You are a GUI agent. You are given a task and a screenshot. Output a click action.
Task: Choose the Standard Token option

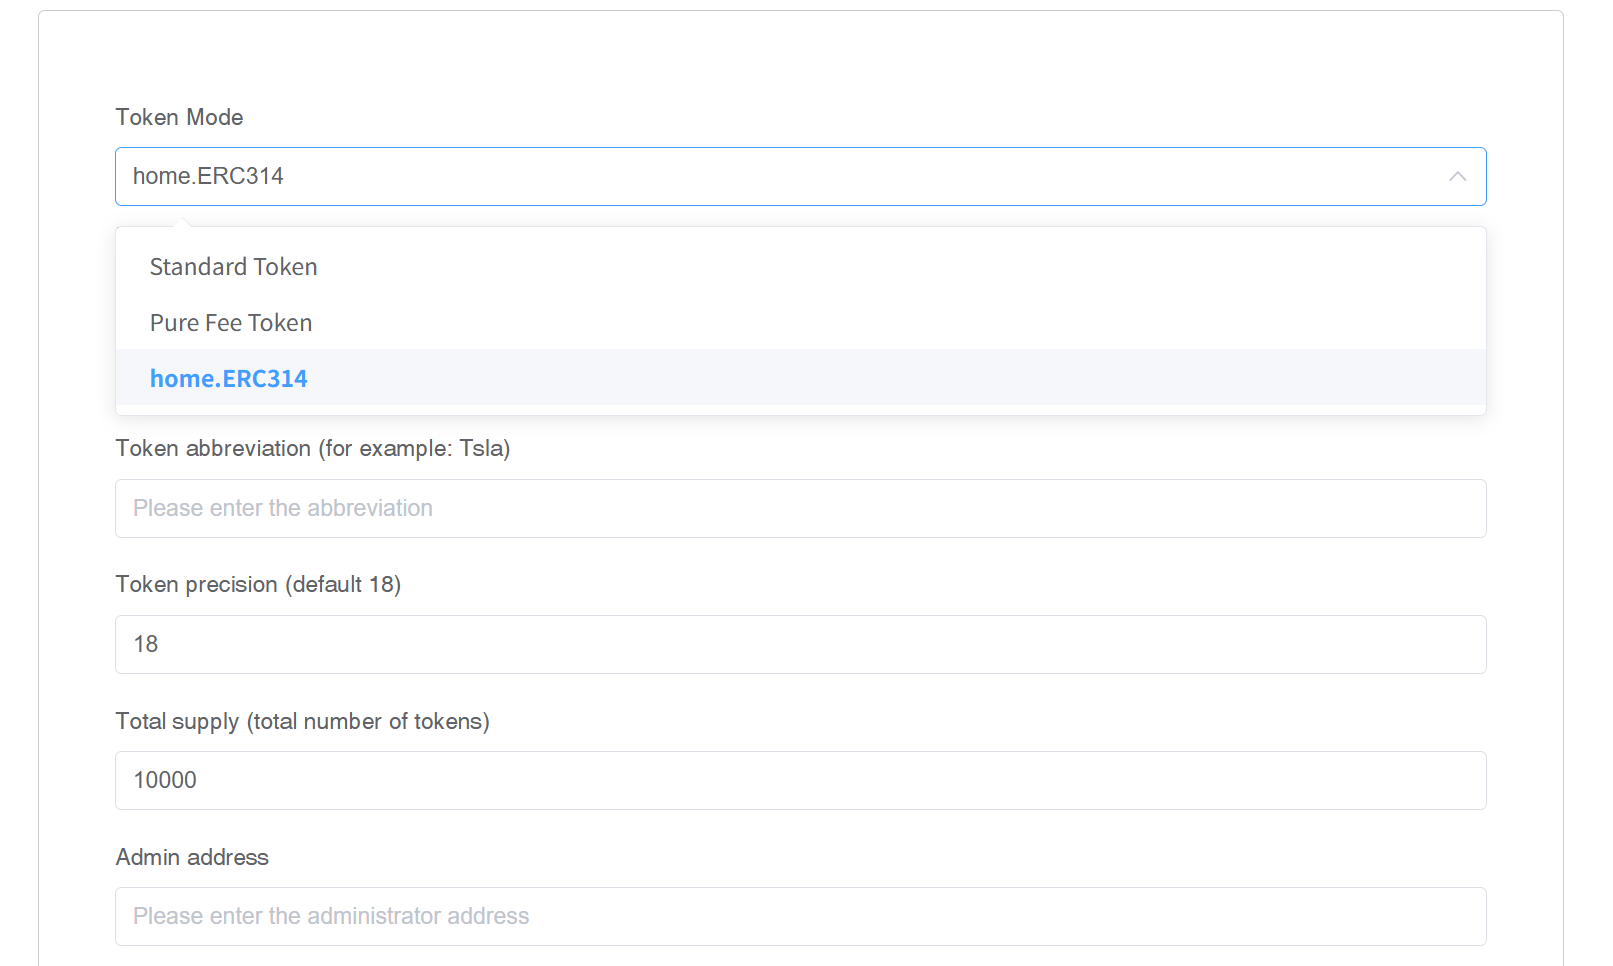coord(234,267)
